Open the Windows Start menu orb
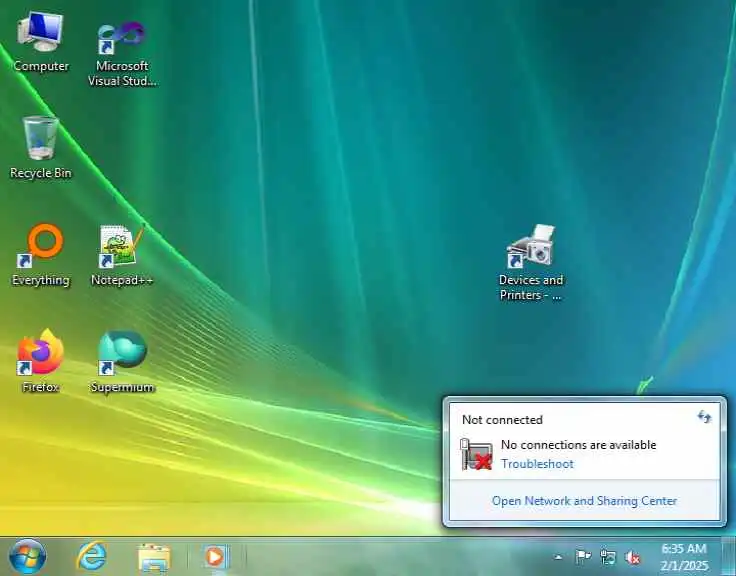This screenshot has width=736, height=576. [x=28, y=557]
